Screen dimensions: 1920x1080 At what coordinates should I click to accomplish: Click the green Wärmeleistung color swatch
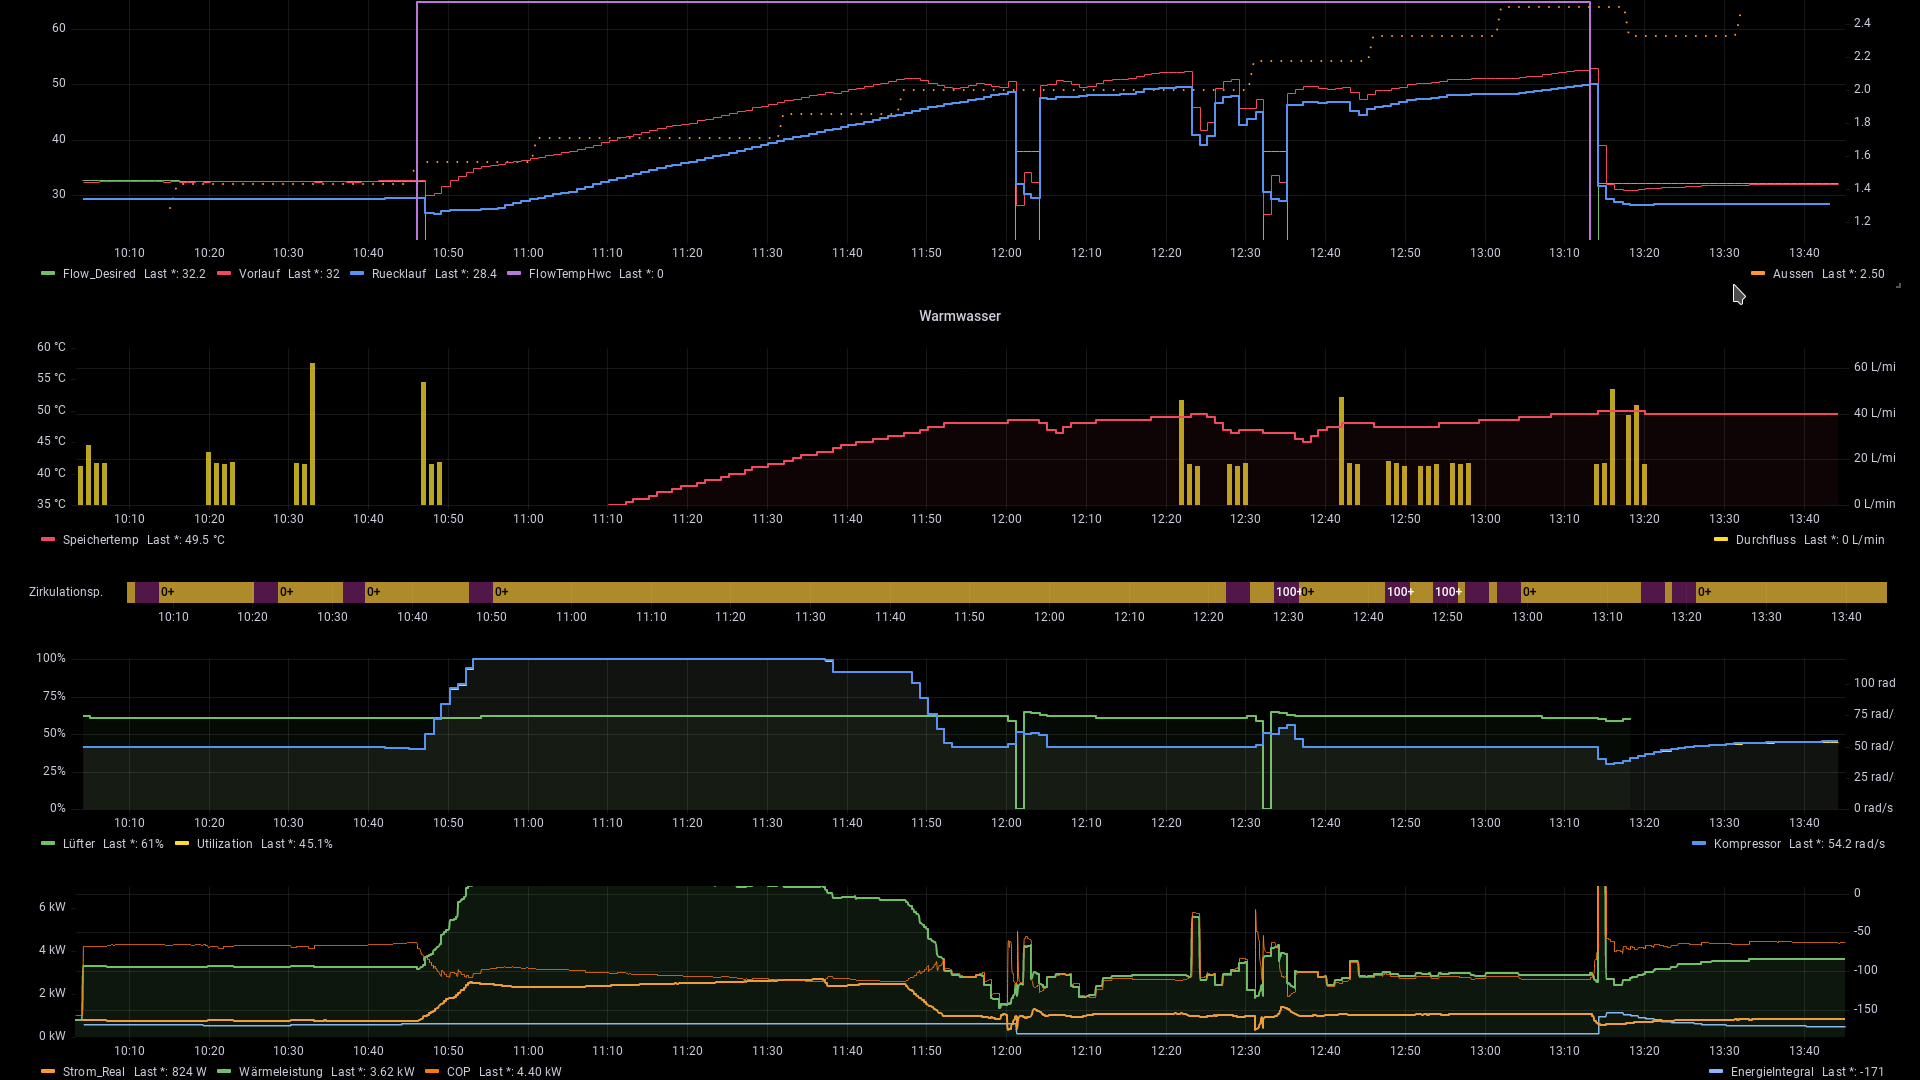(224, 1071)
